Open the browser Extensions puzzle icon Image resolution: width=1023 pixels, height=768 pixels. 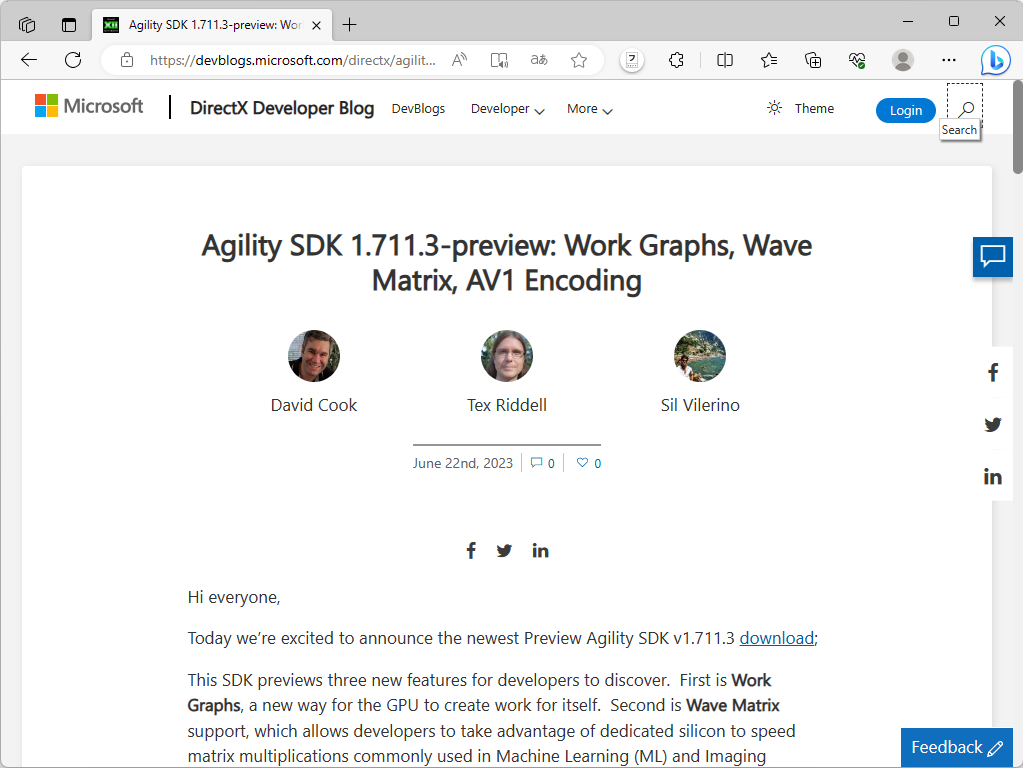(677, 60)
